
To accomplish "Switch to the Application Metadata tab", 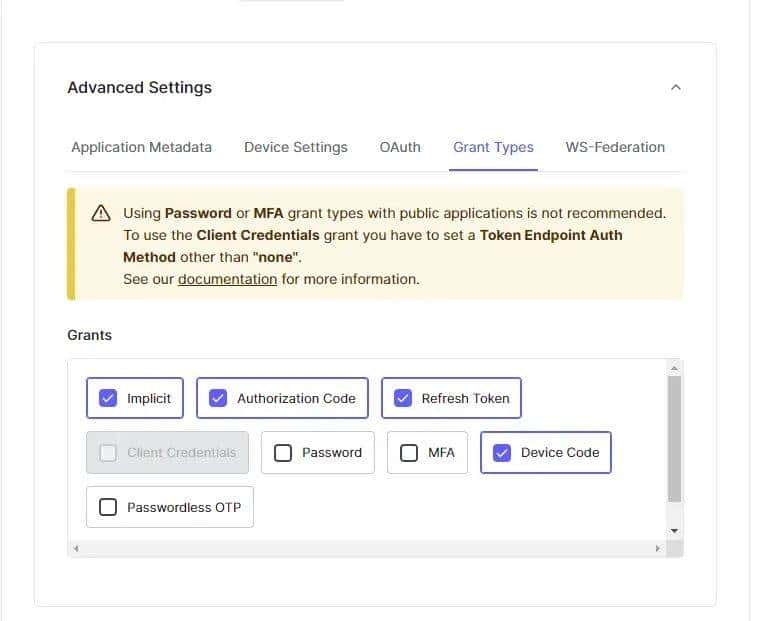I will [x=141, y=147].
